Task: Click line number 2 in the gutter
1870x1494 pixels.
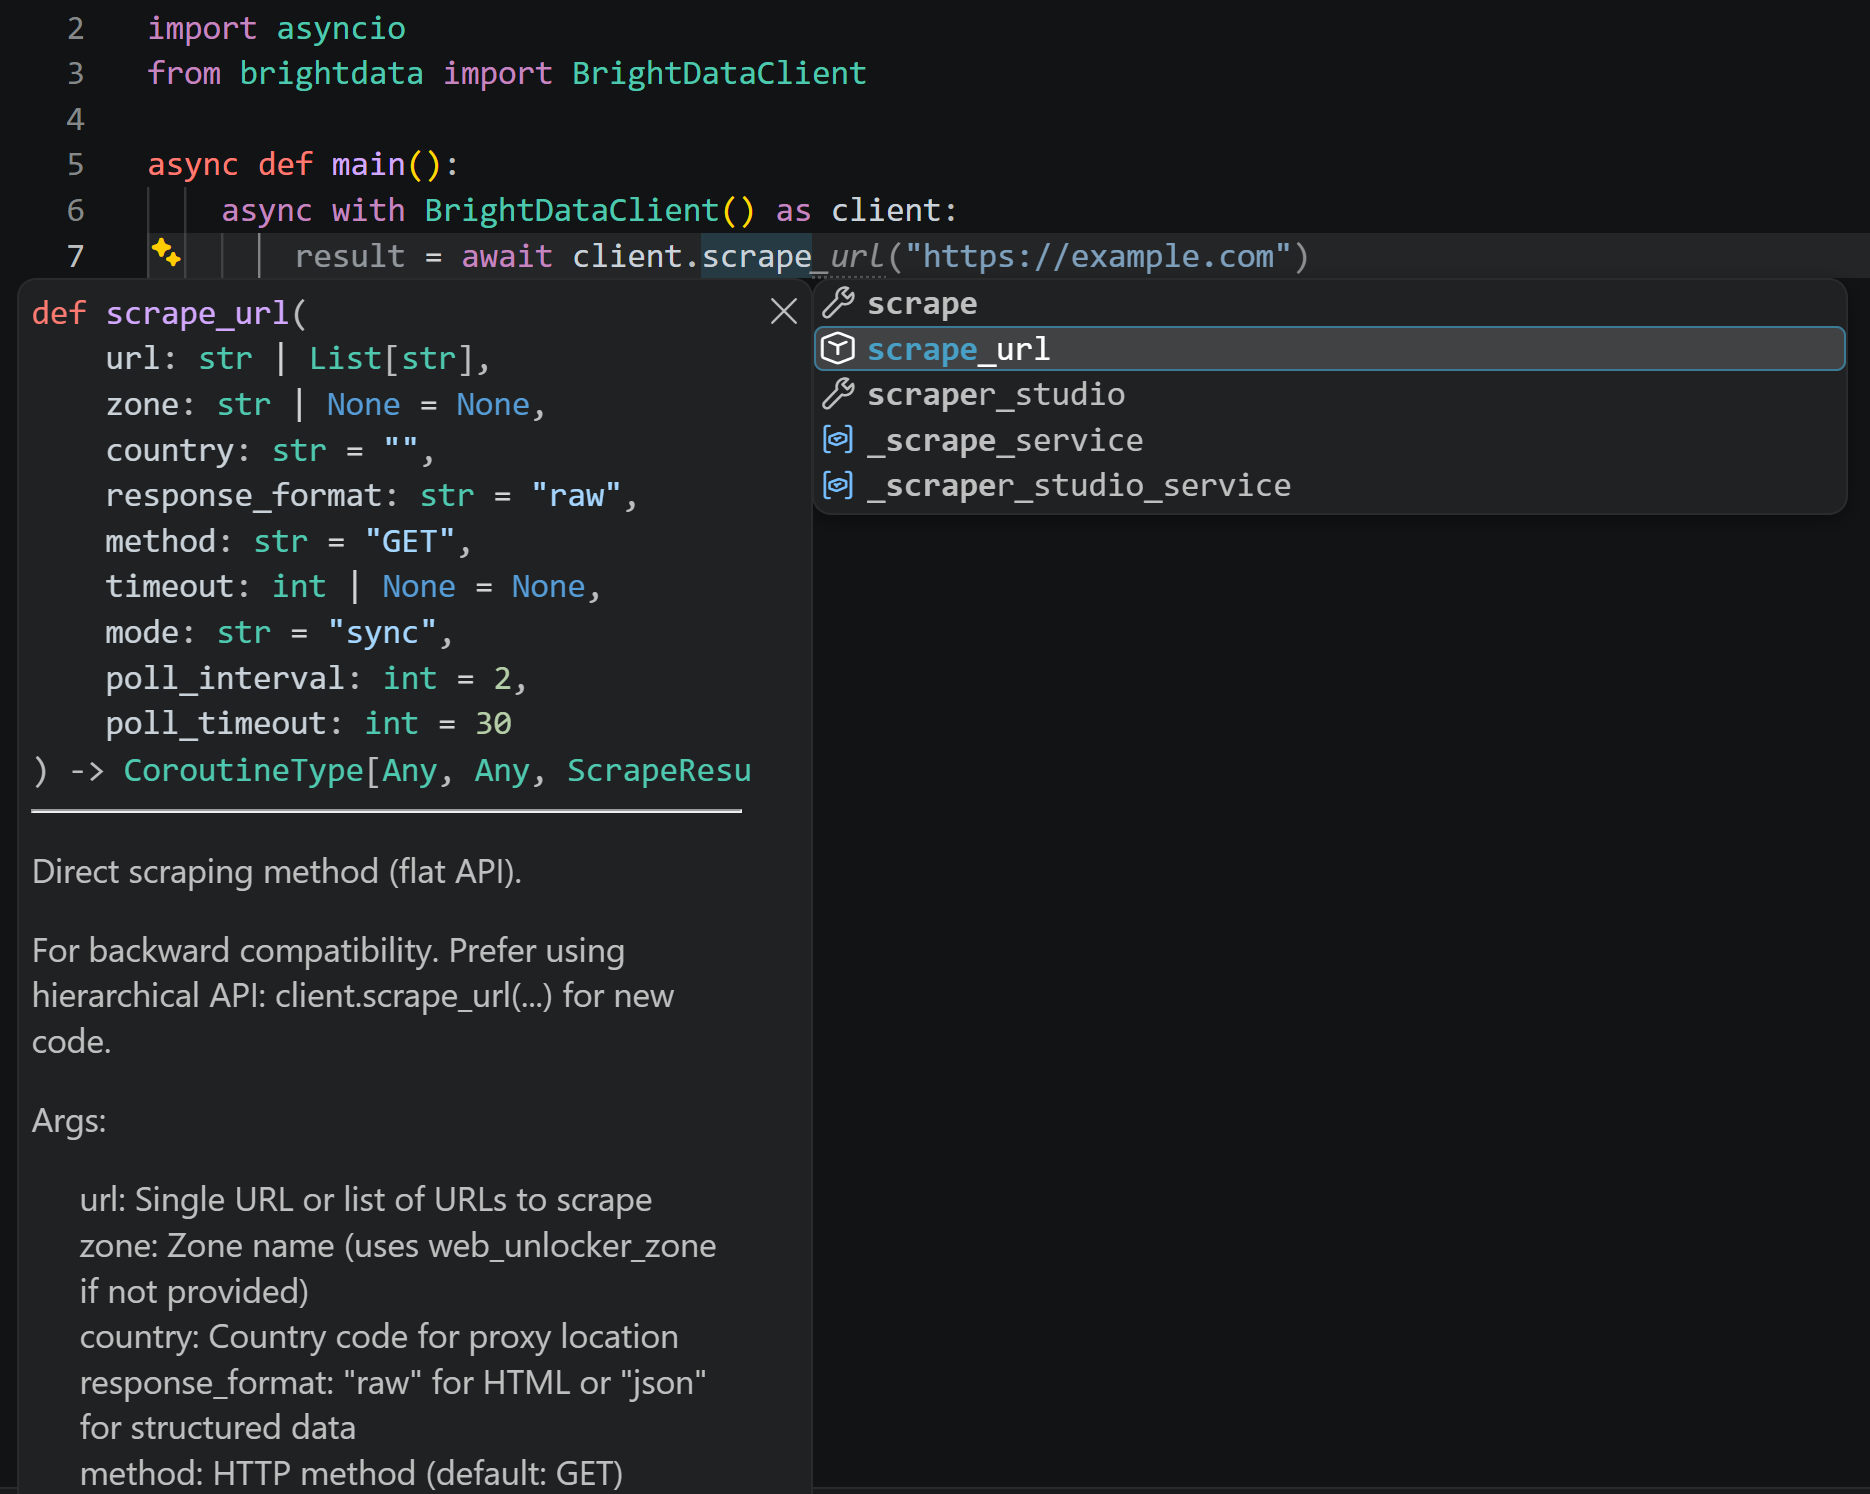Action: coord(75,28)
